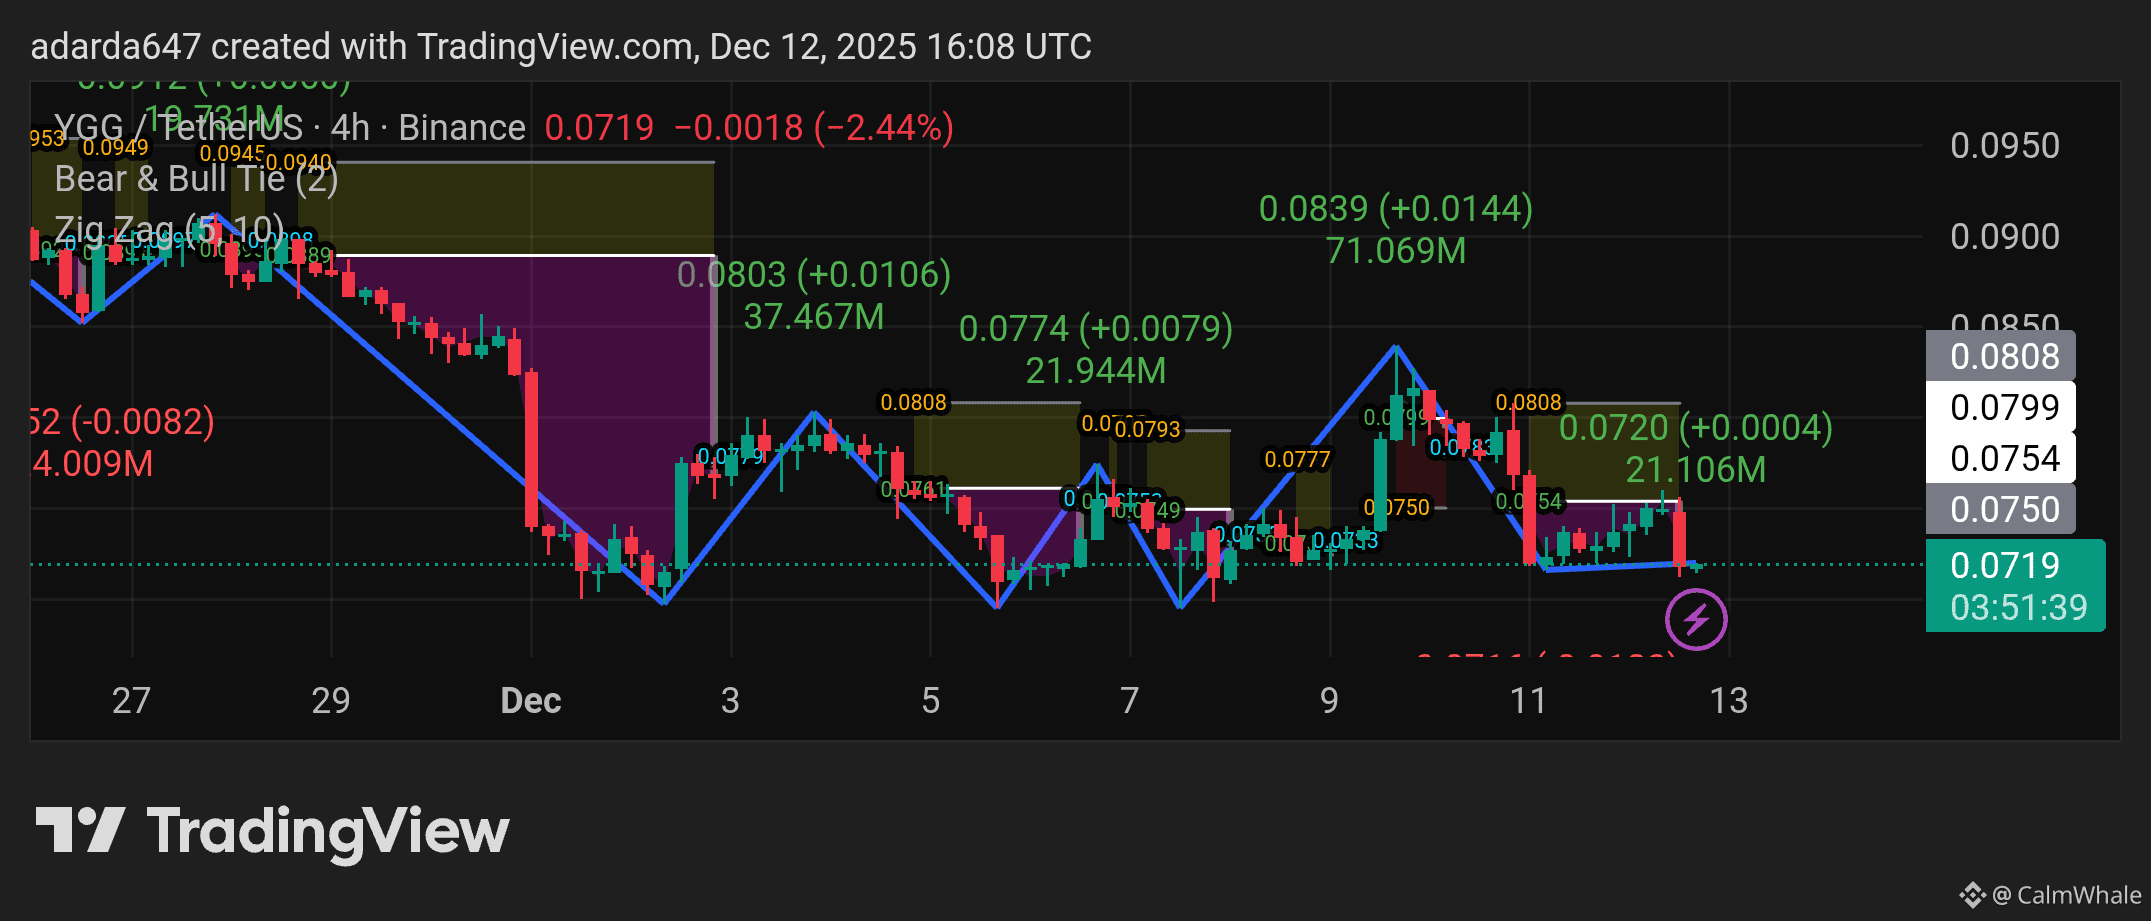
Task: Click the 21.944M volume annotation
Action: point(1096,371)
